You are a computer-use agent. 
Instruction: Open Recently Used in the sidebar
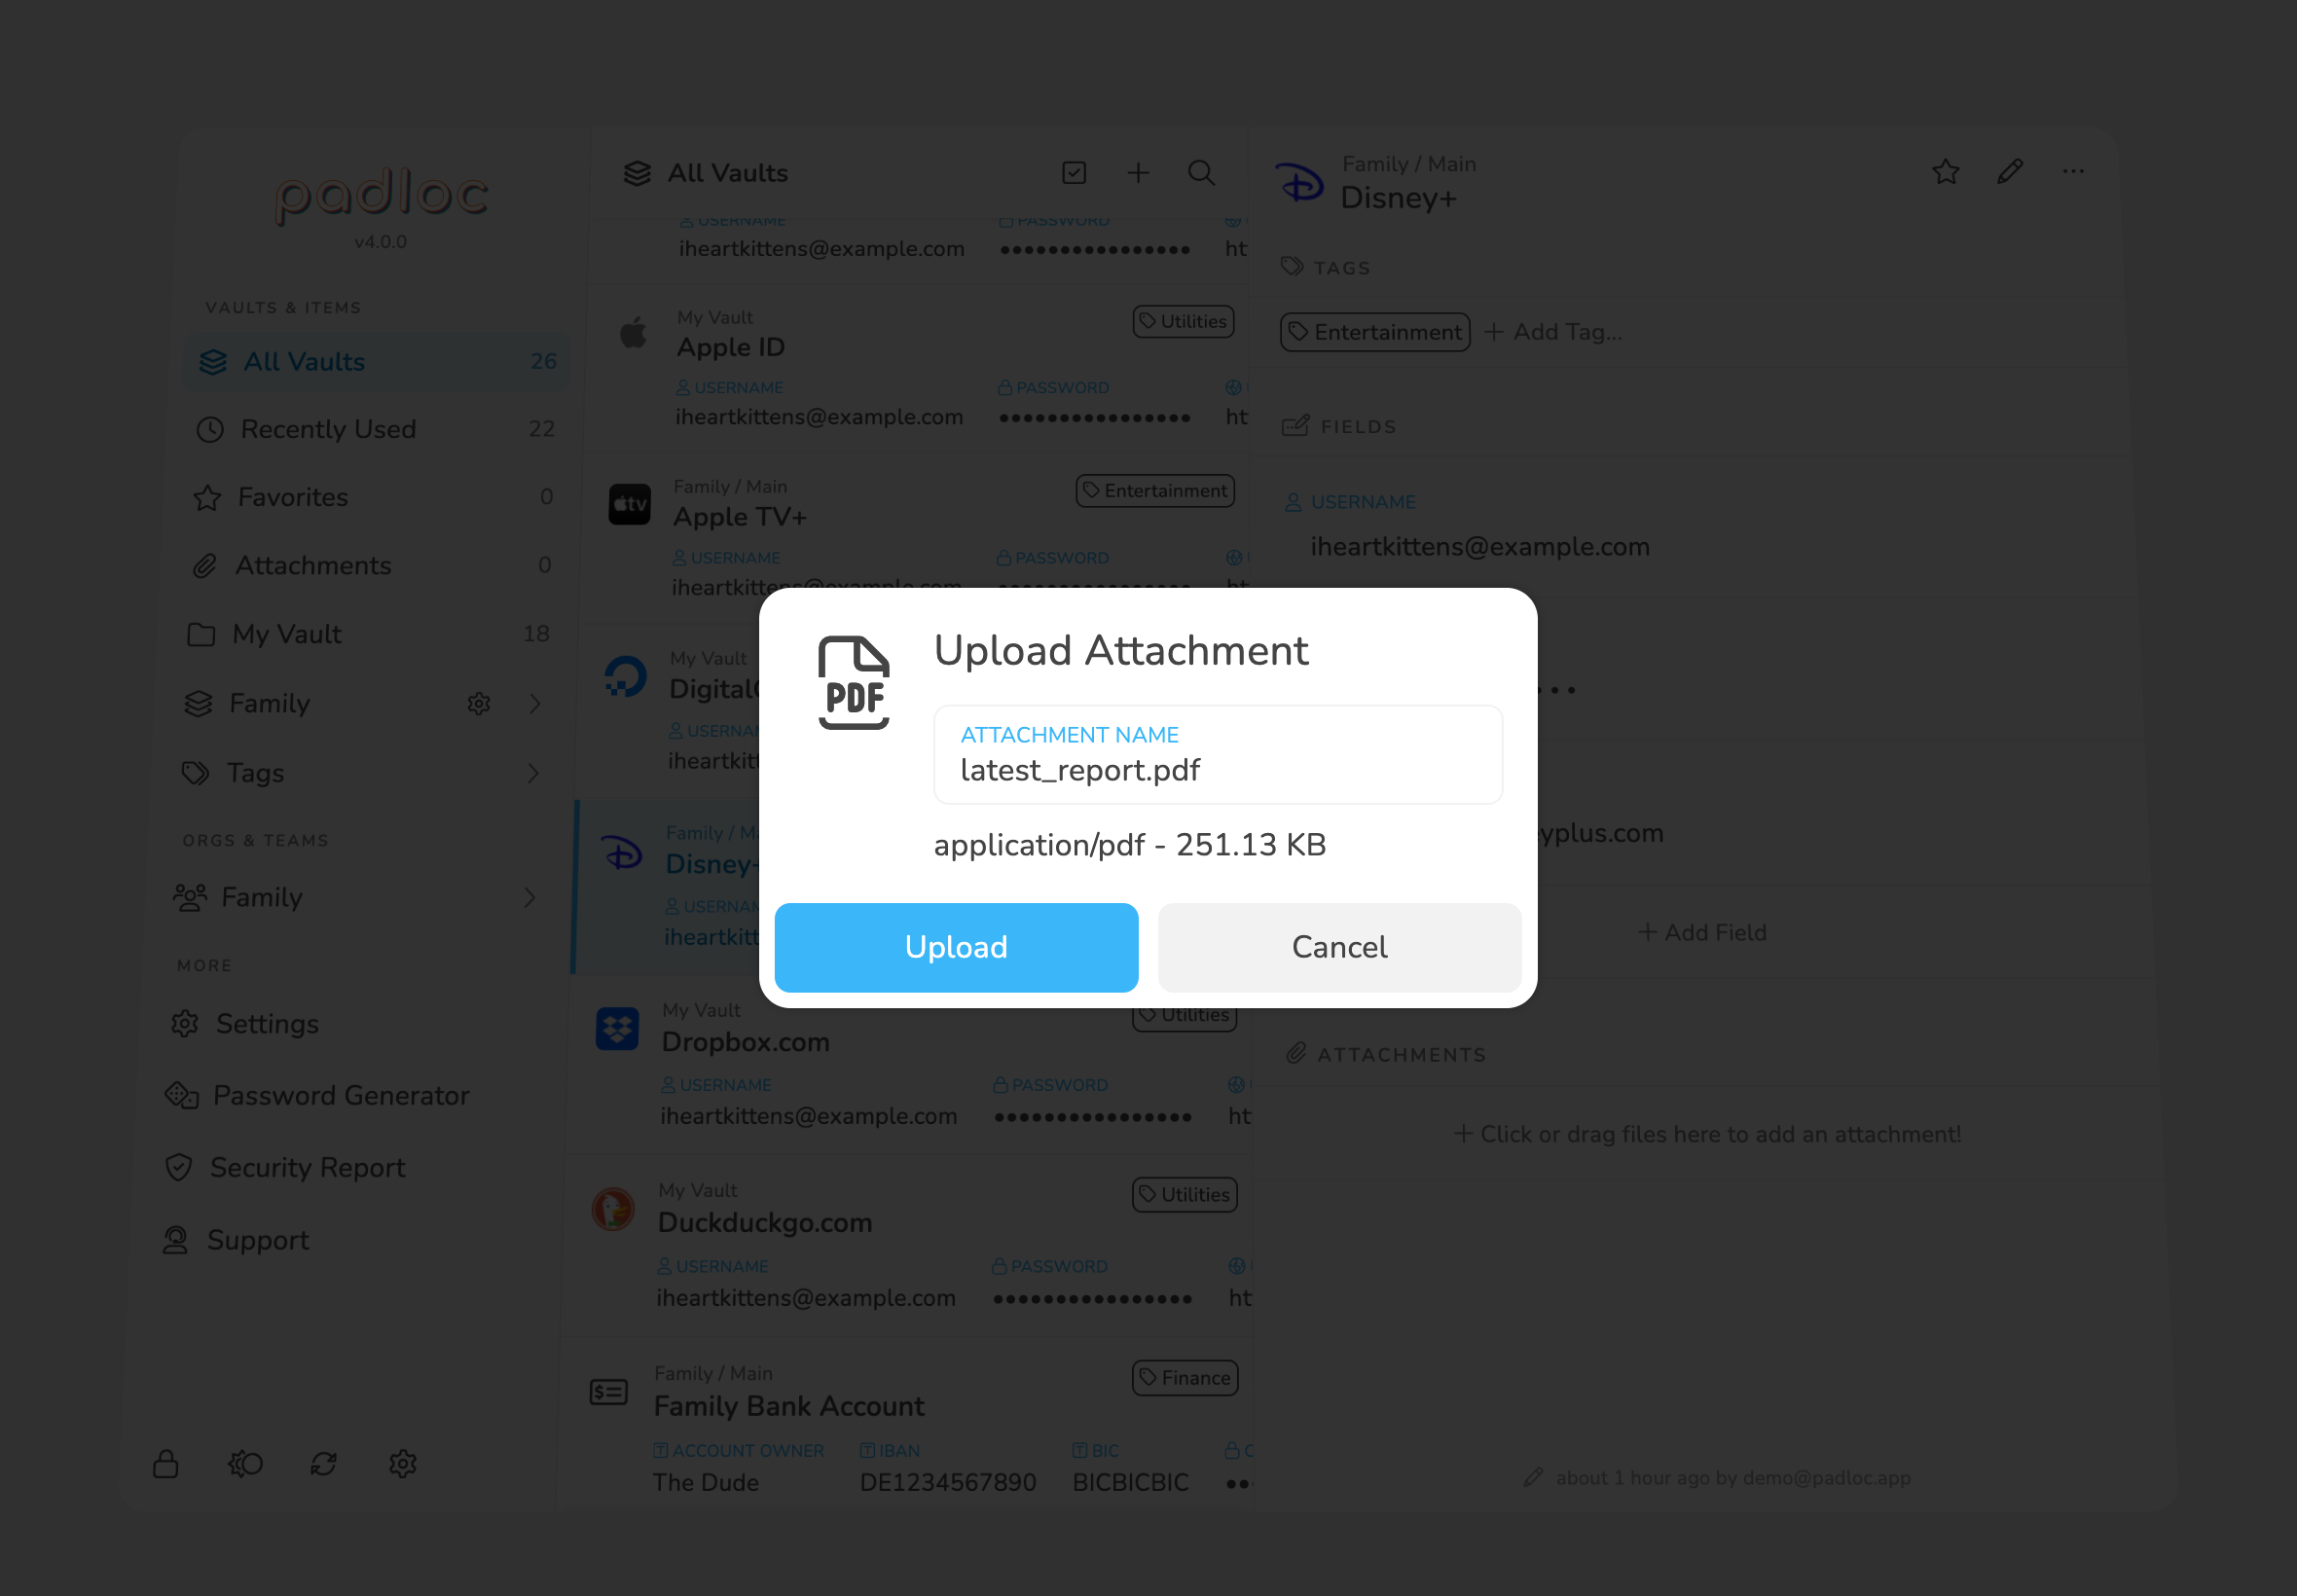[375, 429]
